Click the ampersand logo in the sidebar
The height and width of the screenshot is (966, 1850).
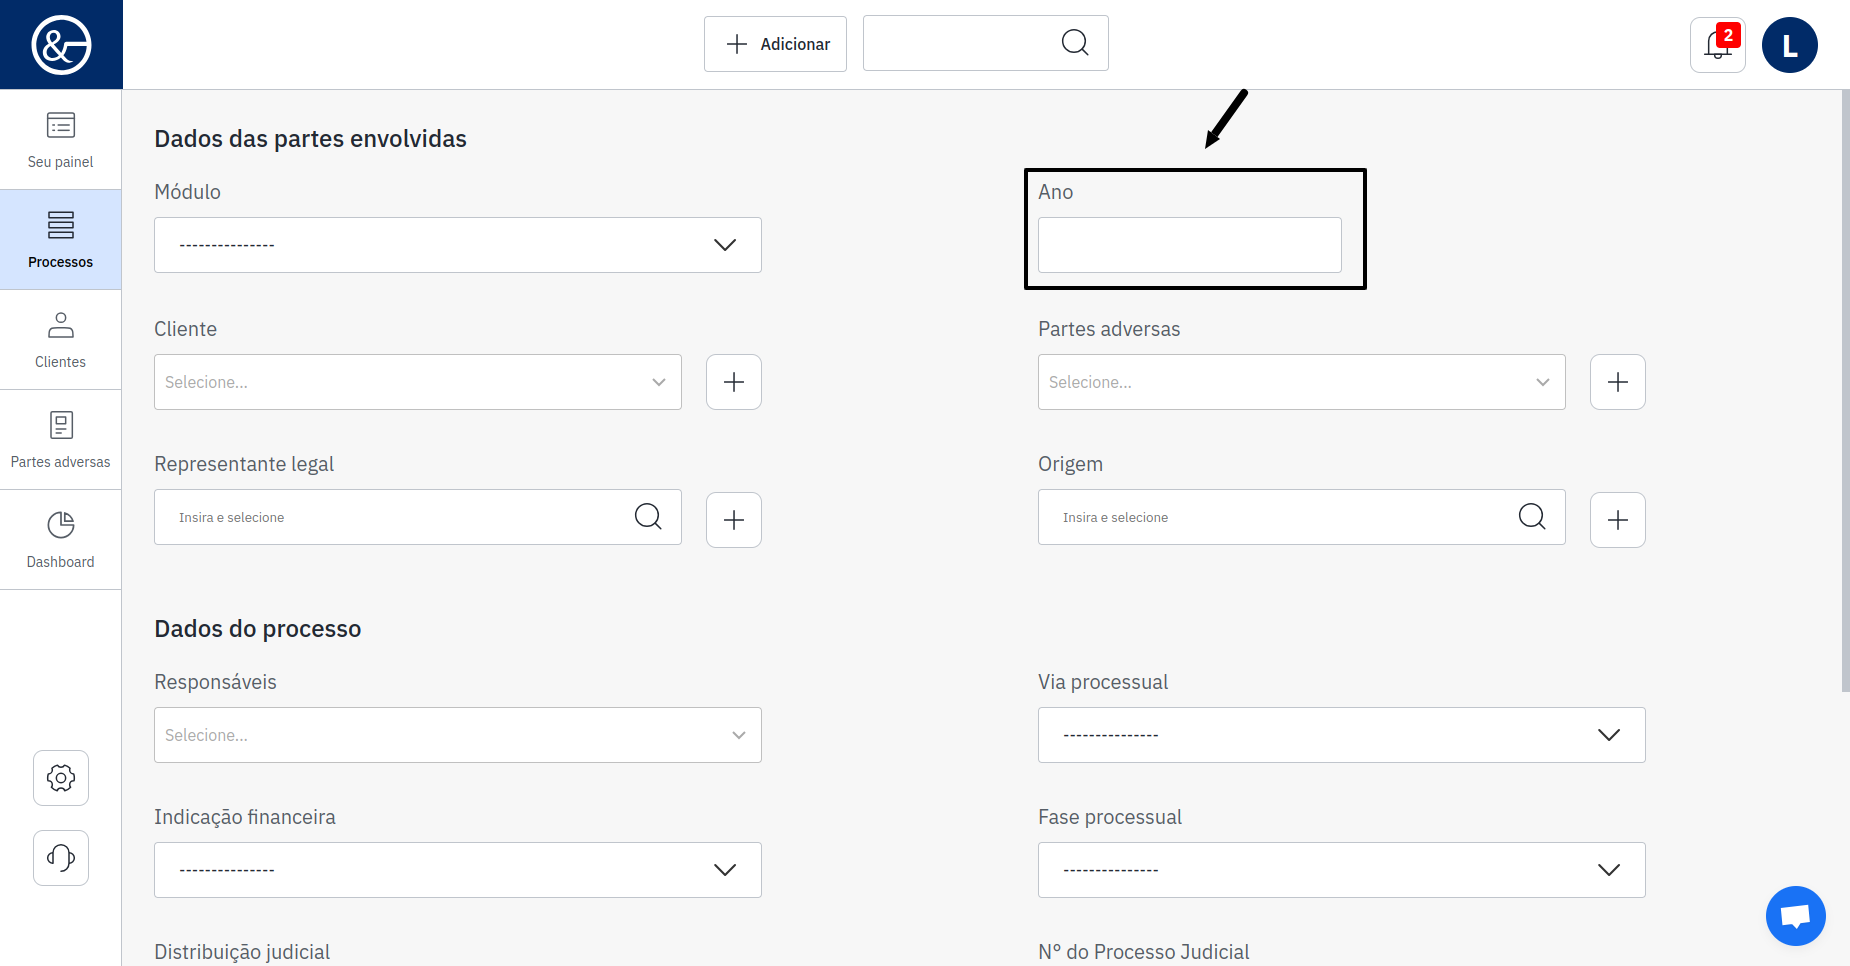pyautogui.click(x=61, y=45)
